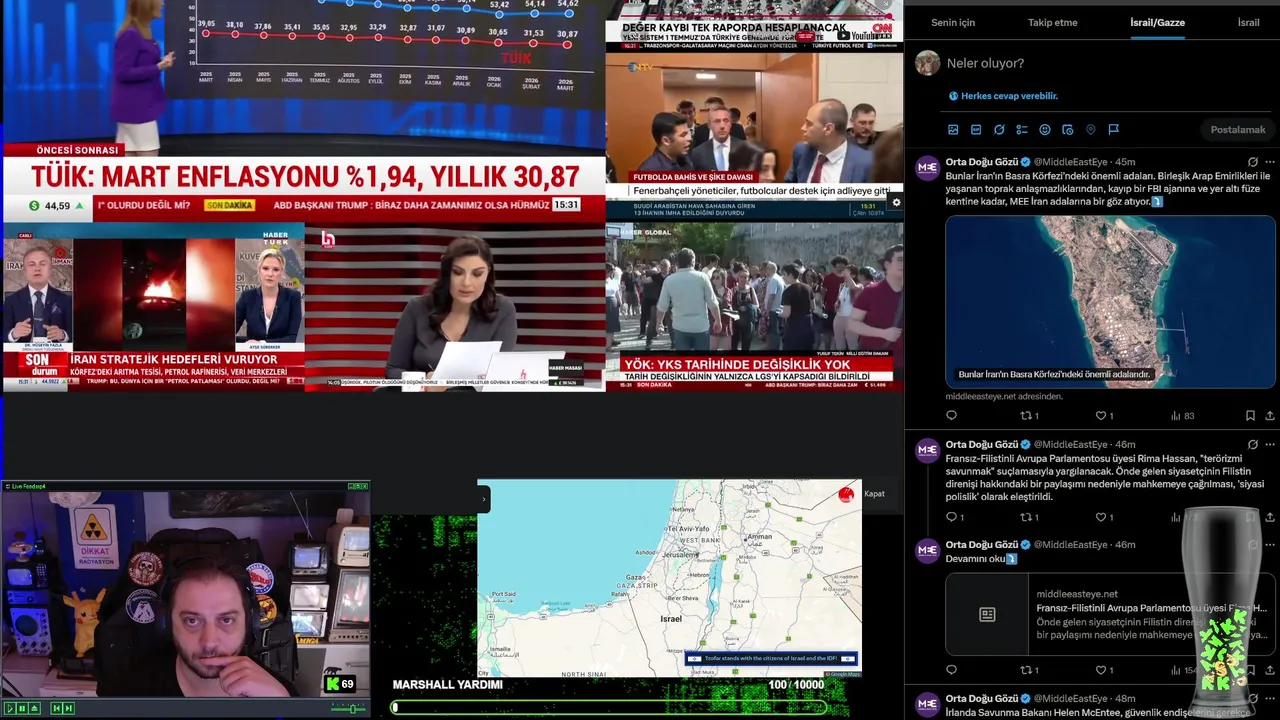1280x720 pixels.
Task: Click the Postalamak post button
Action: click(x=1238, y=130)
